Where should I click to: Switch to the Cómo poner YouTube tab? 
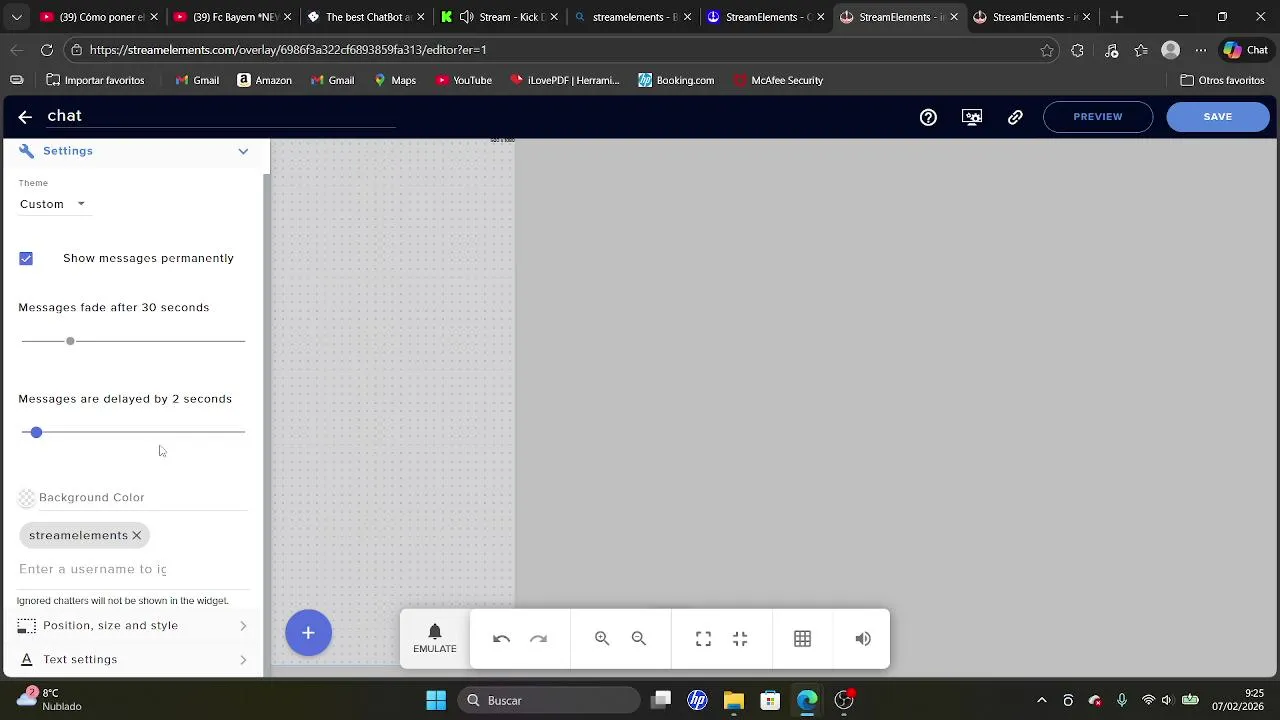pyautogui.click(x=100, y=17)
